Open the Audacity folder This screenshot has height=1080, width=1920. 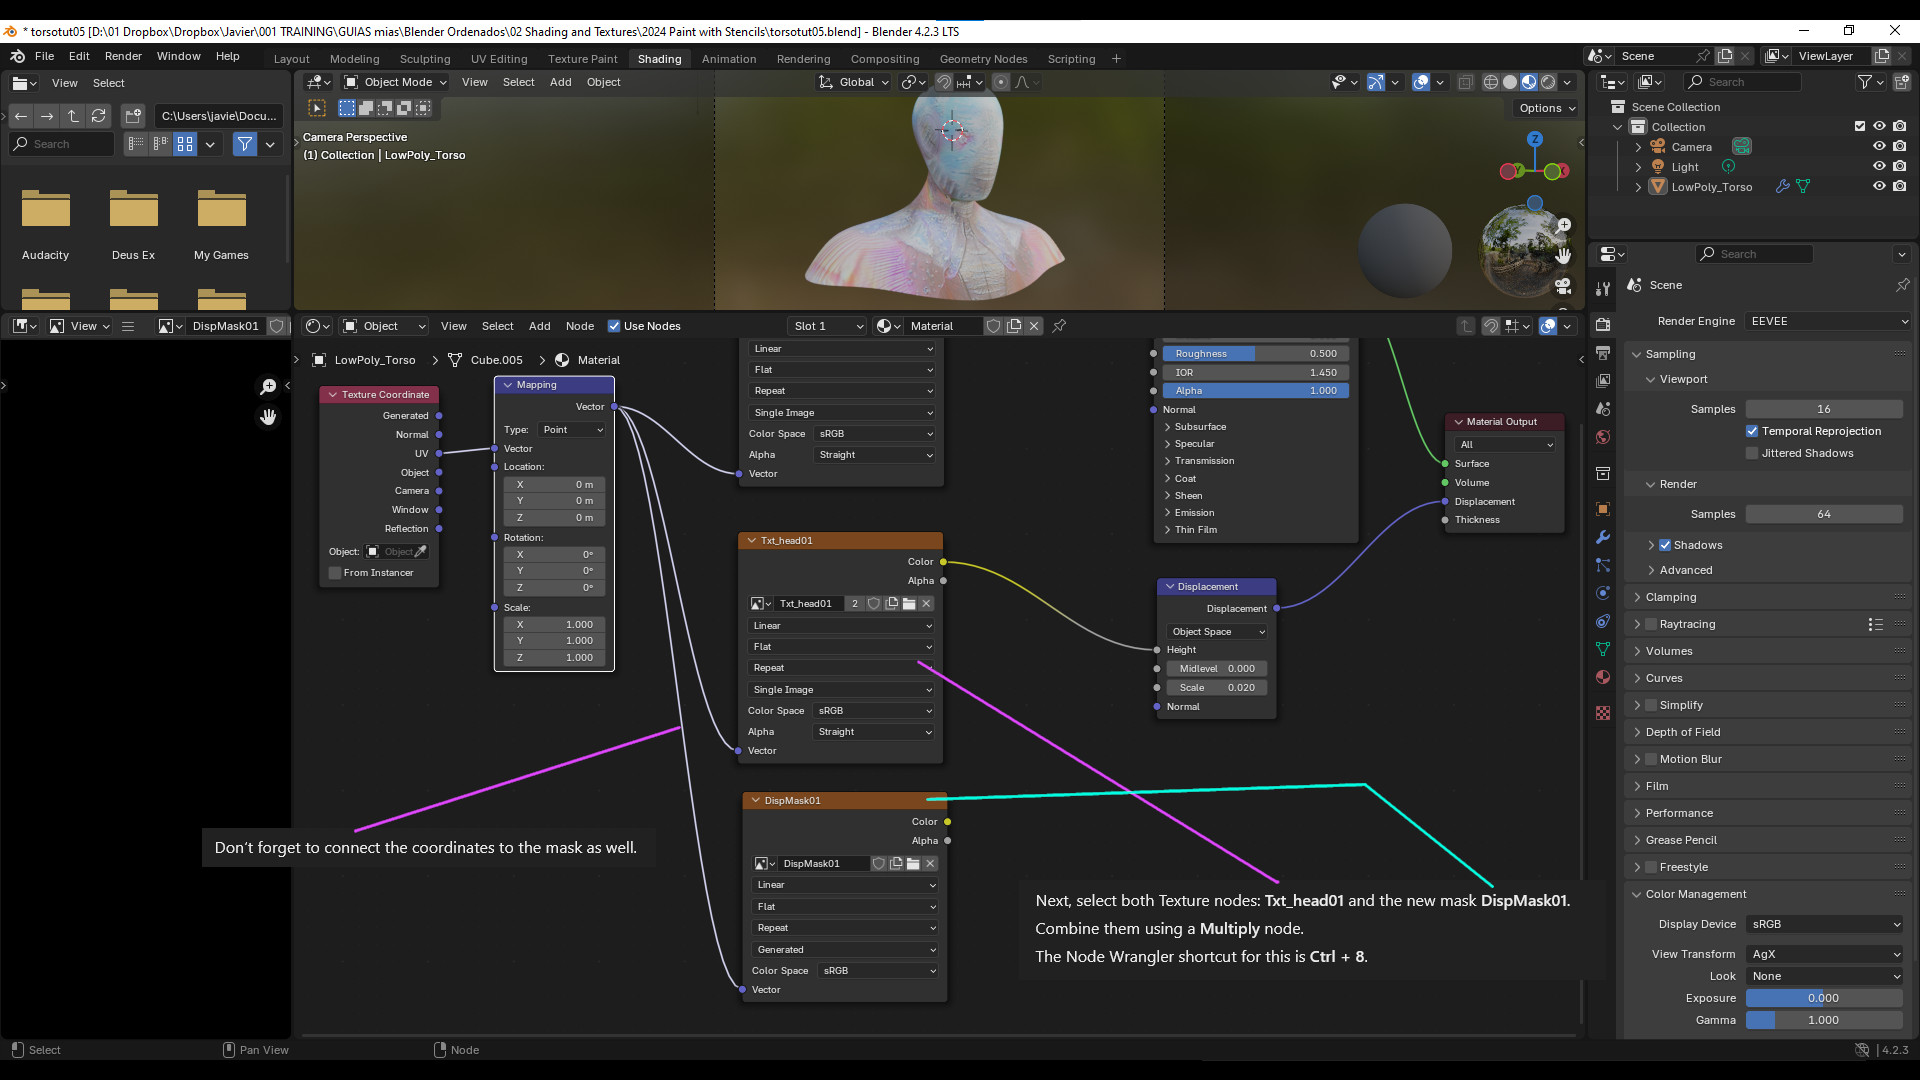coord(46,224)
